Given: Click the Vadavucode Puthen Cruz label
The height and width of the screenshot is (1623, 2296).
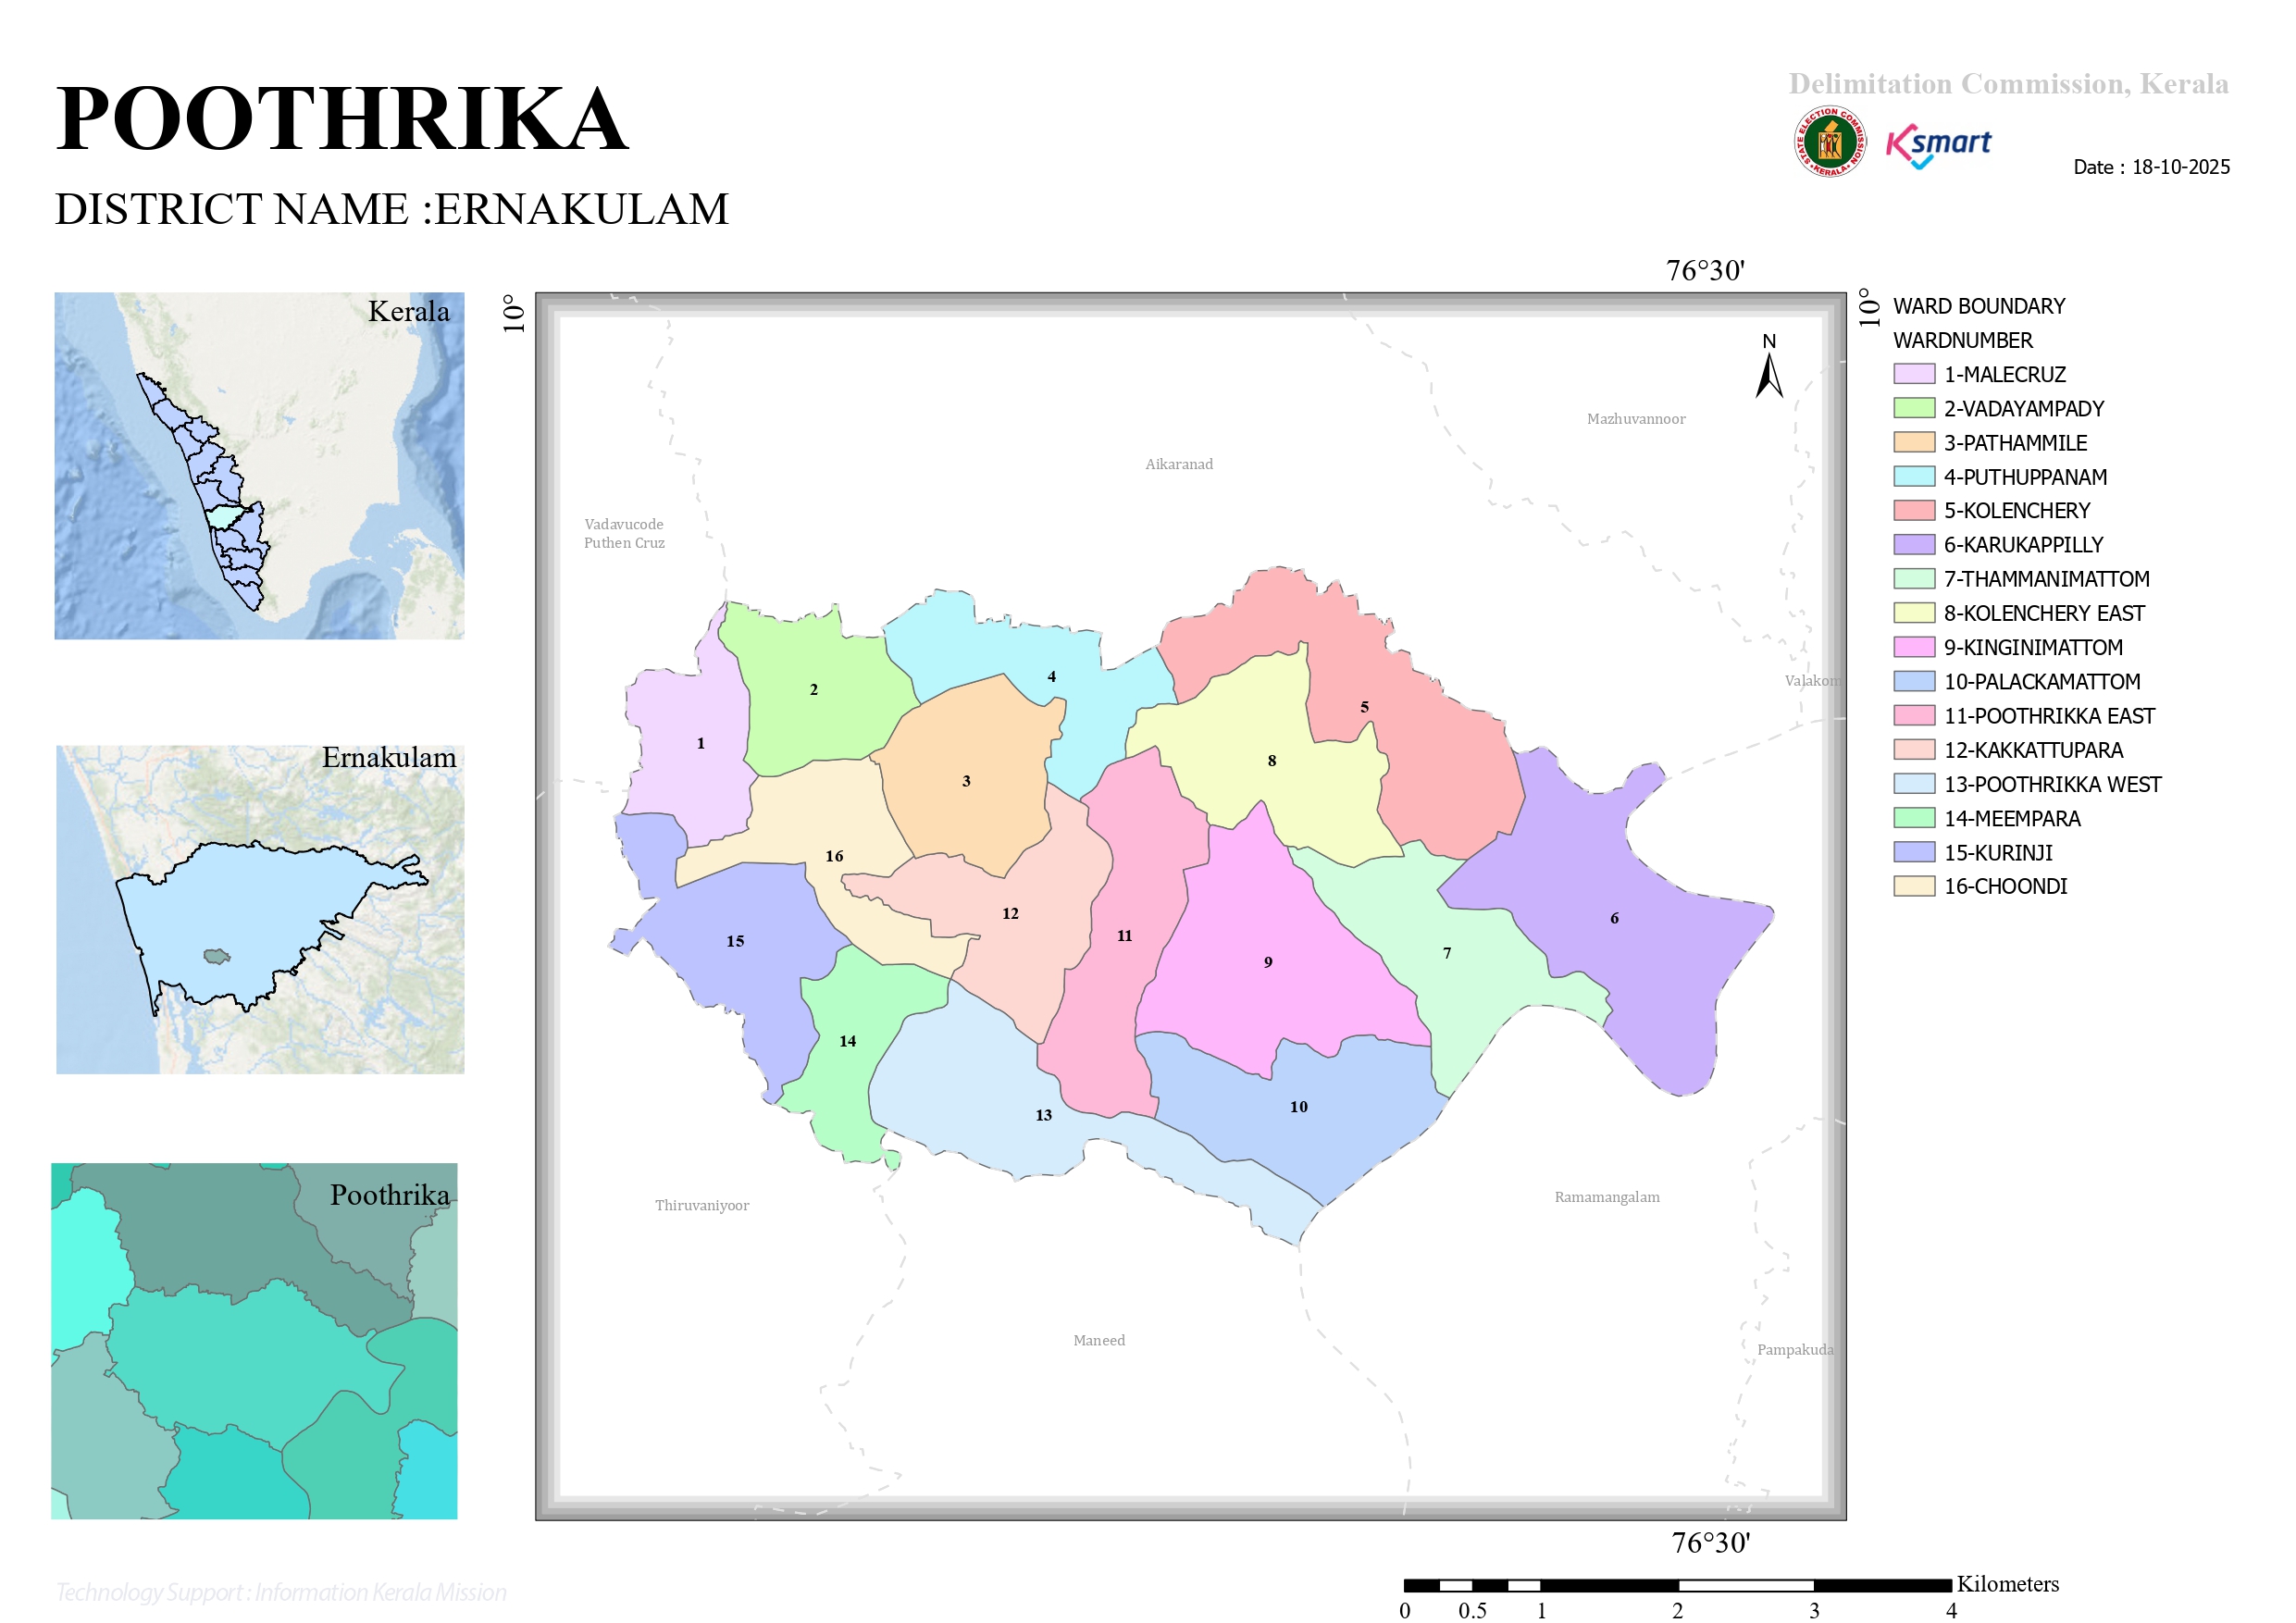Looking at the screenshot, I should (x=624, y=533).
